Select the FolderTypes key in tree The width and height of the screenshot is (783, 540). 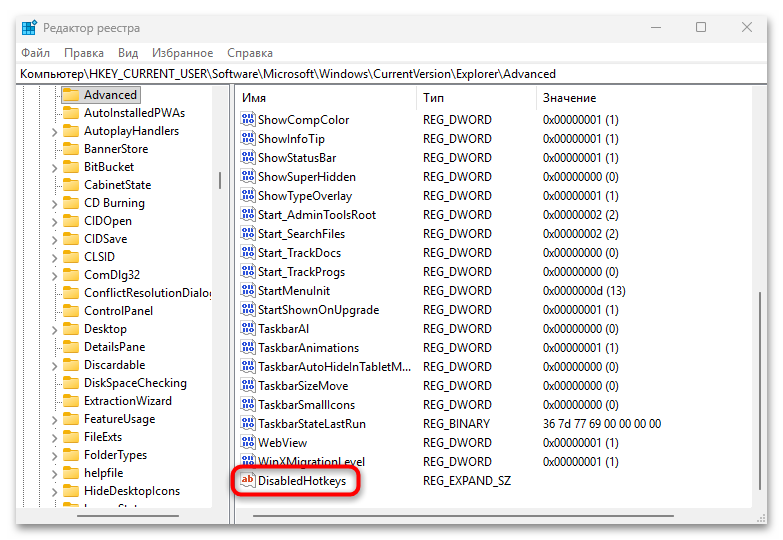pos(115,455)
